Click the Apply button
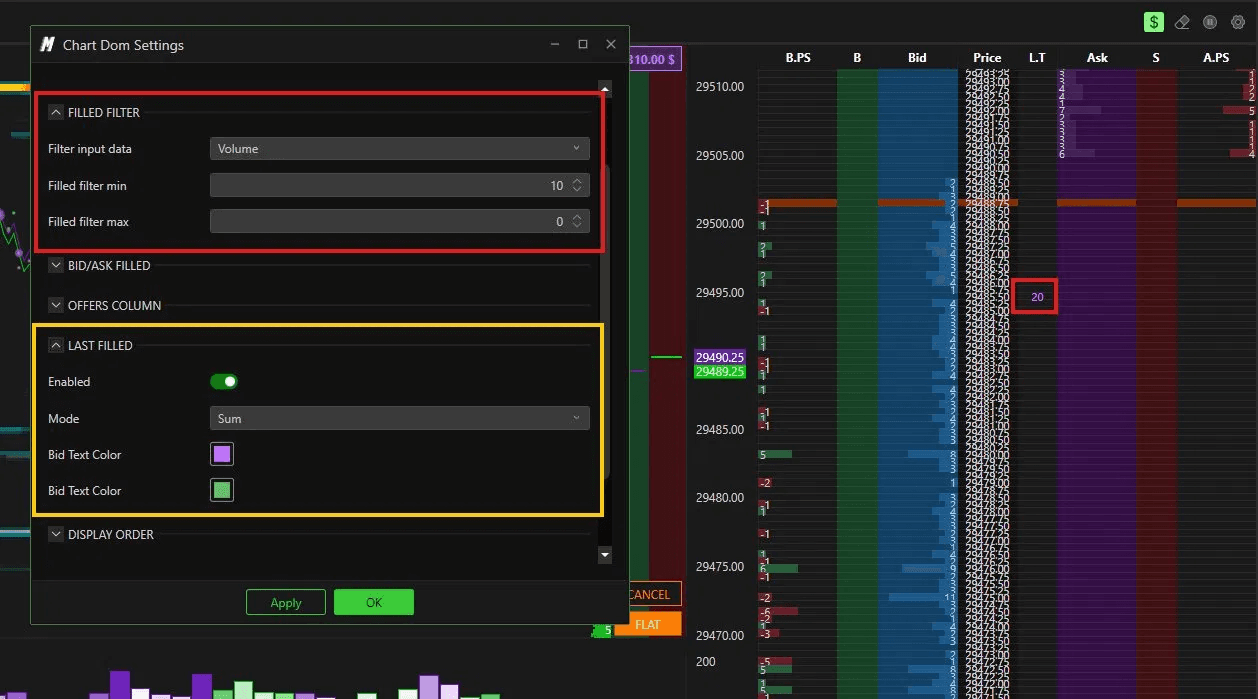Screen dimensions: 1258x699 (286, 602)
